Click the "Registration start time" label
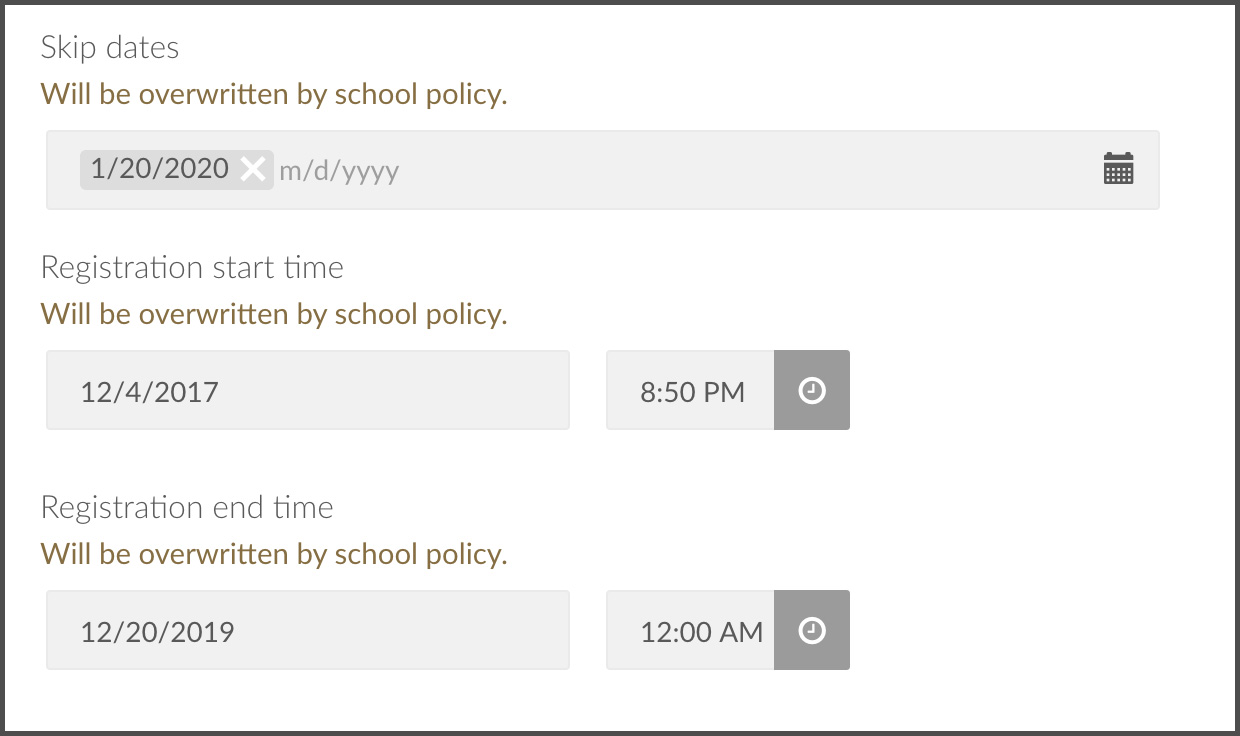The image size is (1240, 736). point(192,267)
